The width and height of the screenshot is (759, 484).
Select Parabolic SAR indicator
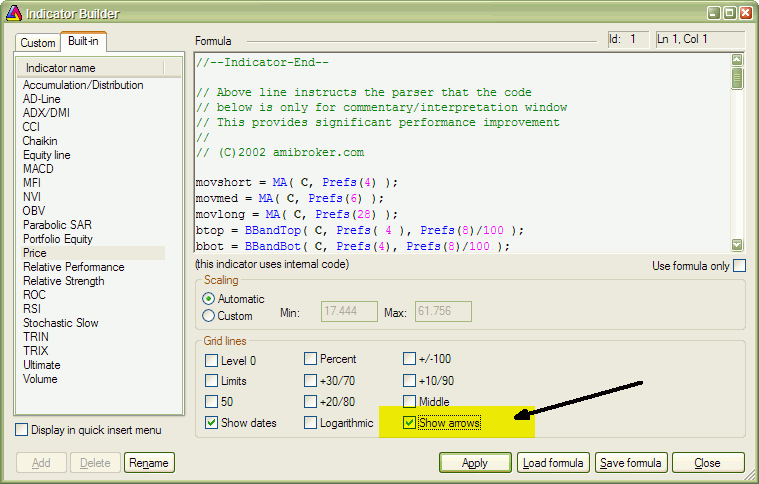[x=57, y=225]
